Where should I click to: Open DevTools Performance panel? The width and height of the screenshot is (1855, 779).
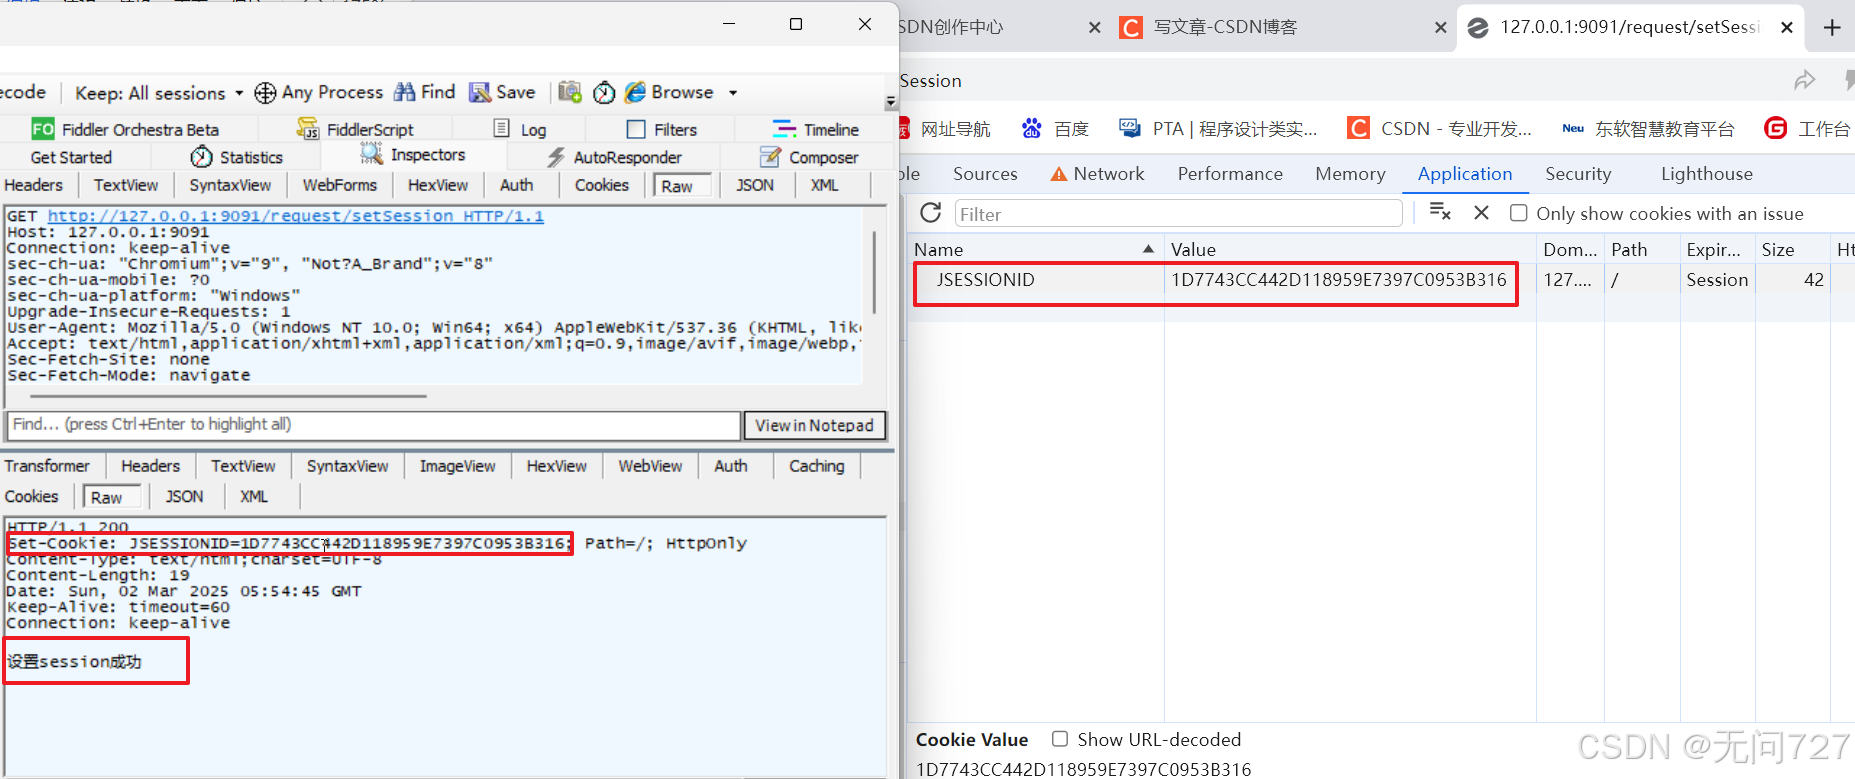[1230, 174]
